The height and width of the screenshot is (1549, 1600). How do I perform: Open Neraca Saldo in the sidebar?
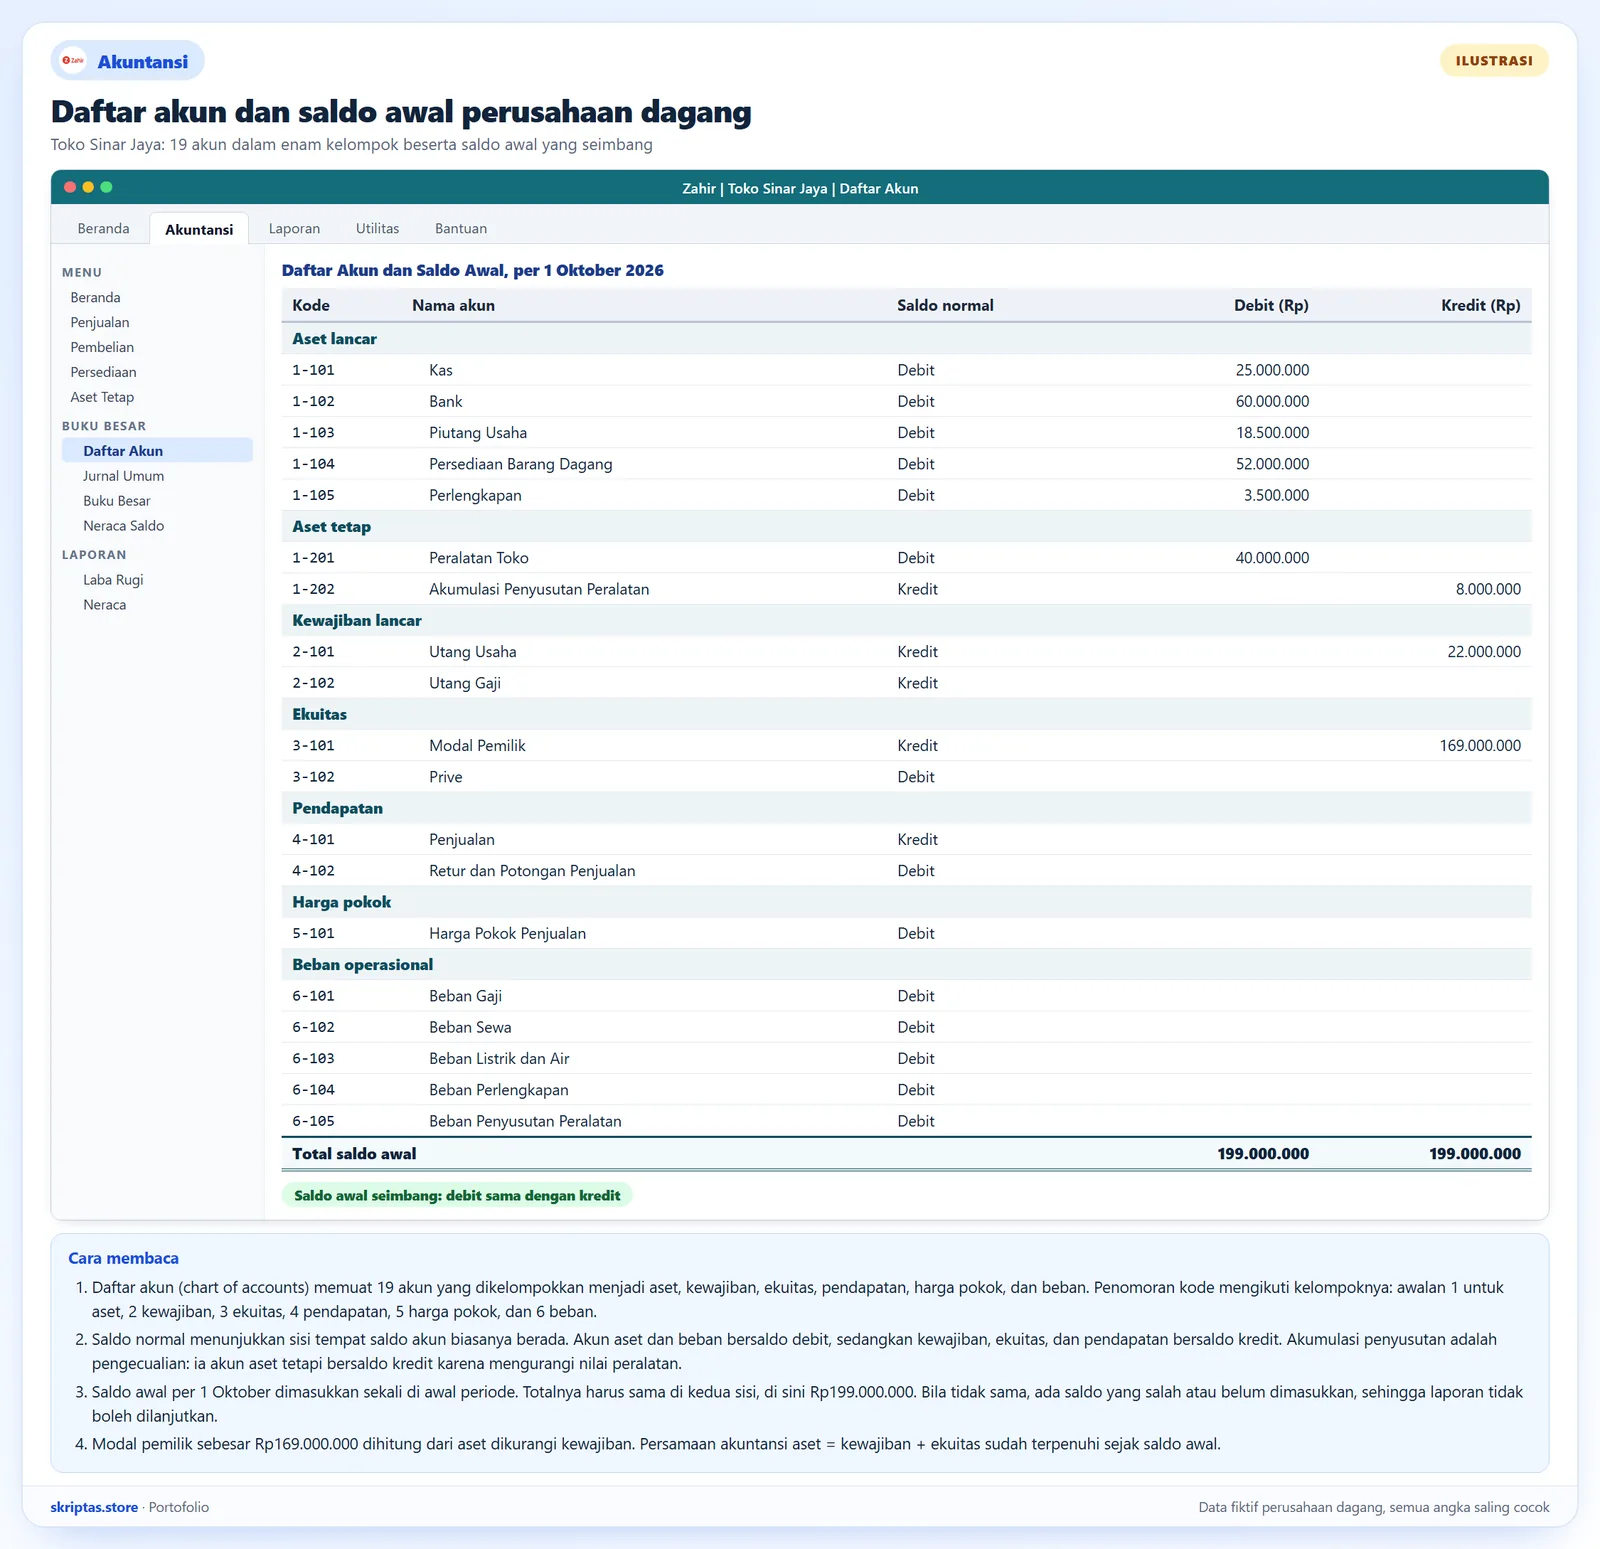click(123, 526)
